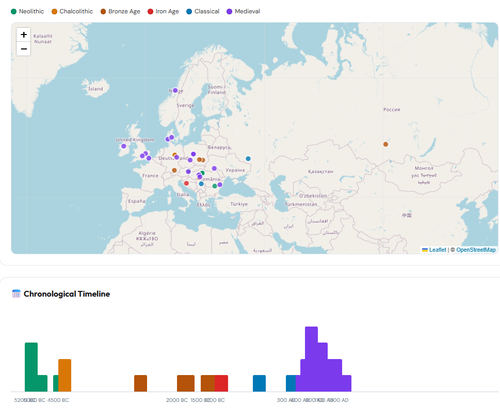Click the 4500 BC axis label

click(58, 400)
